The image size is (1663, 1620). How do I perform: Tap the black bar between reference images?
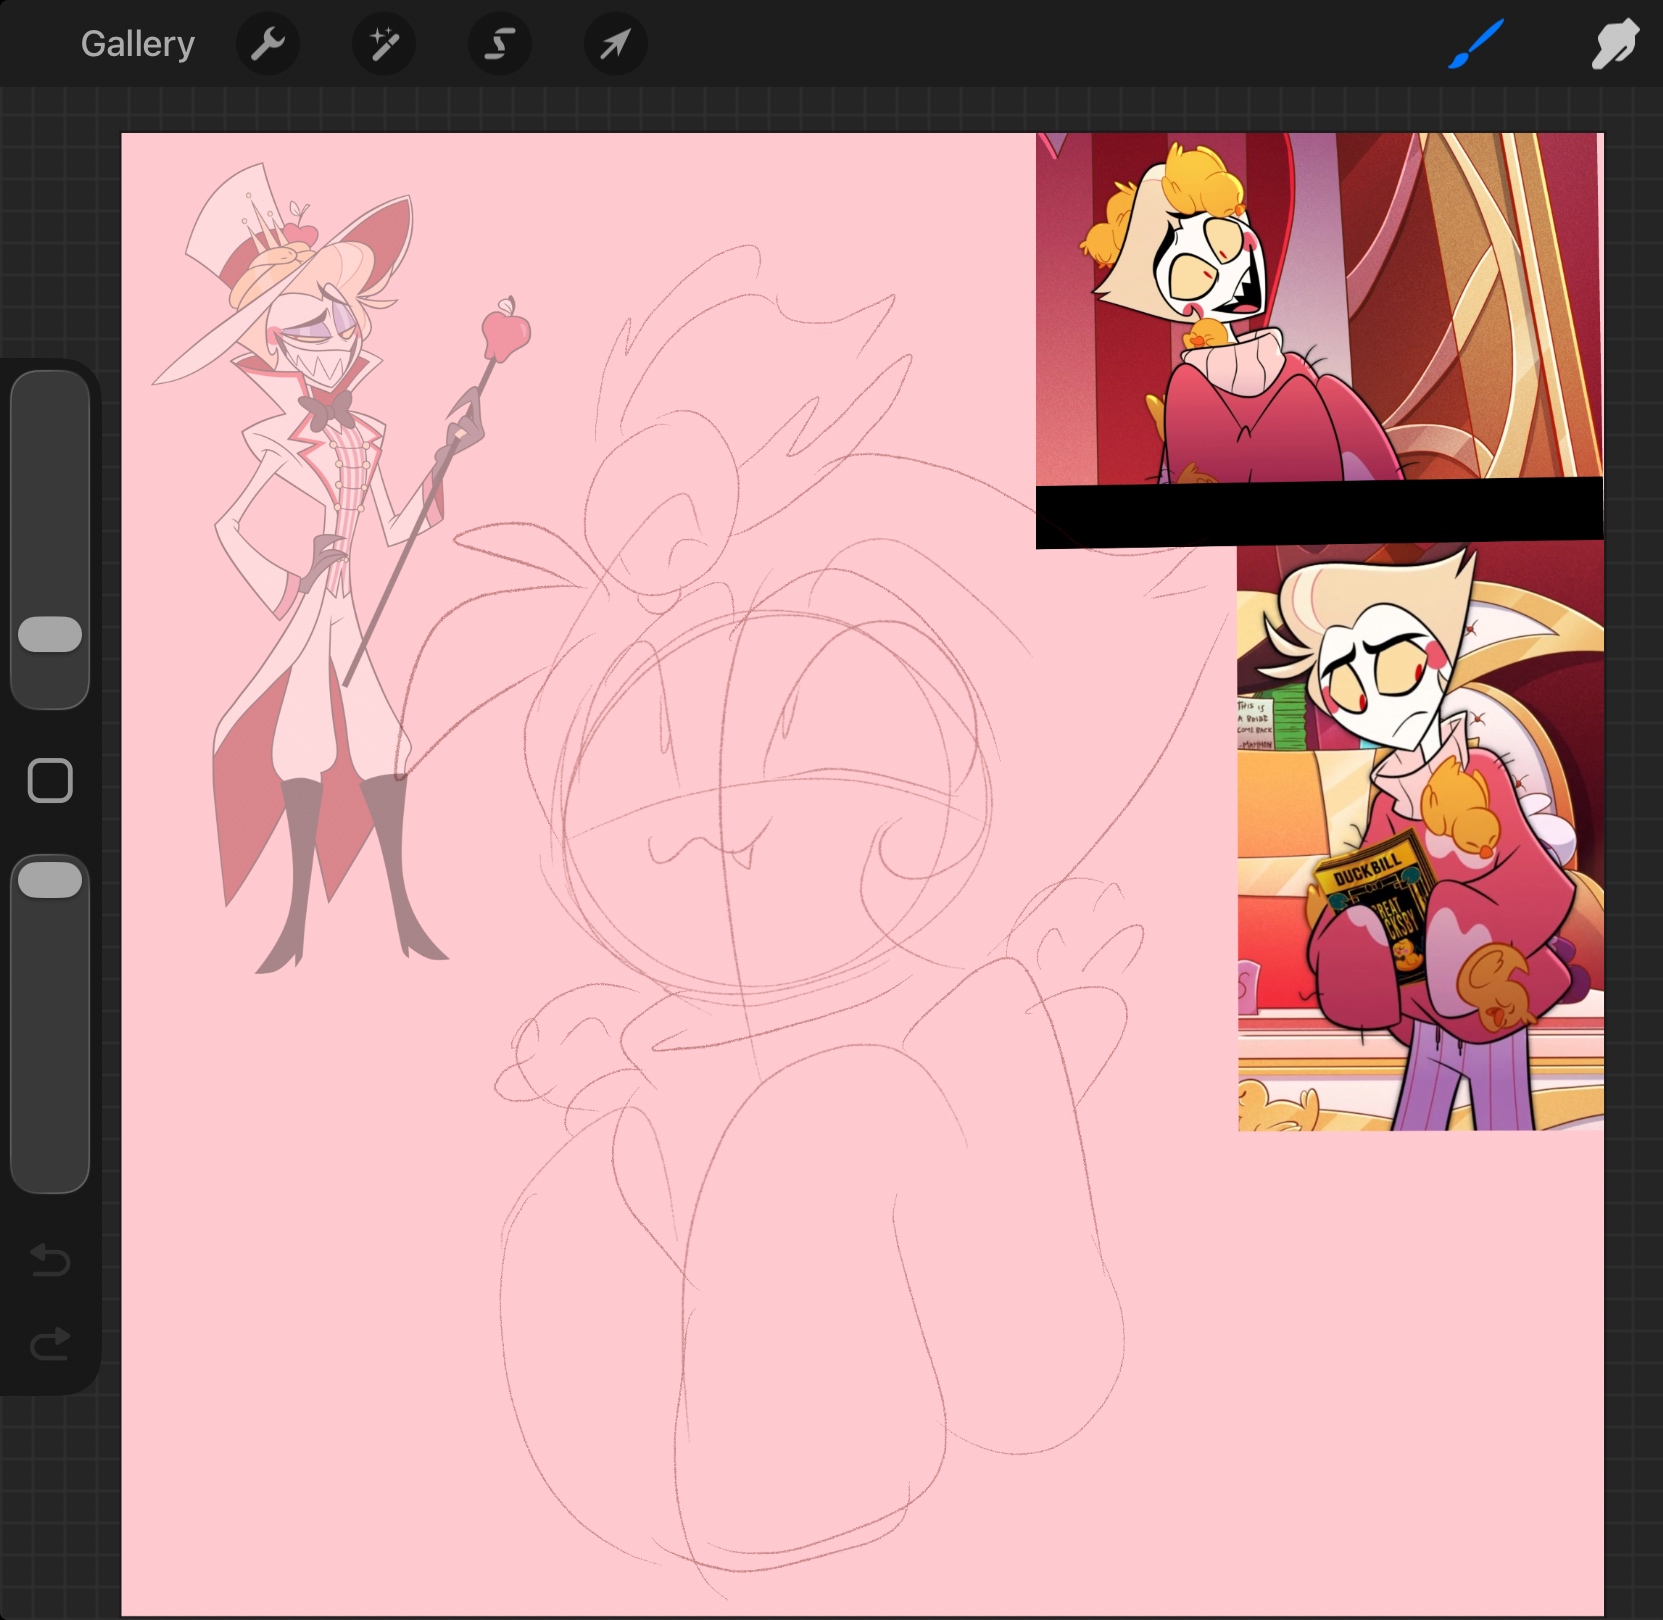1318,512
